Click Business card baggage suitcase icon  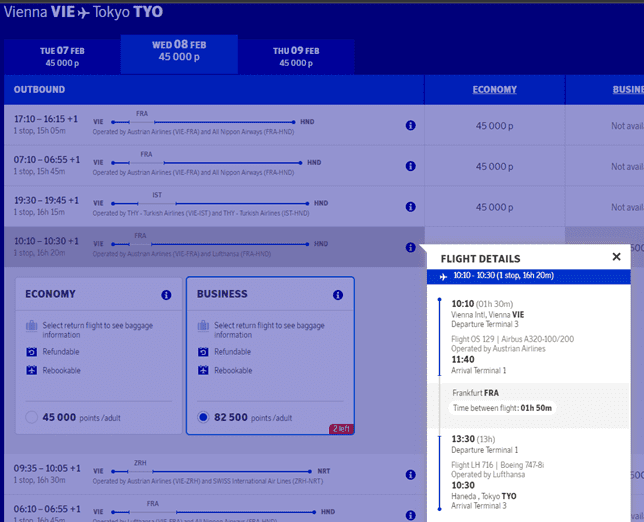[203, 326]
